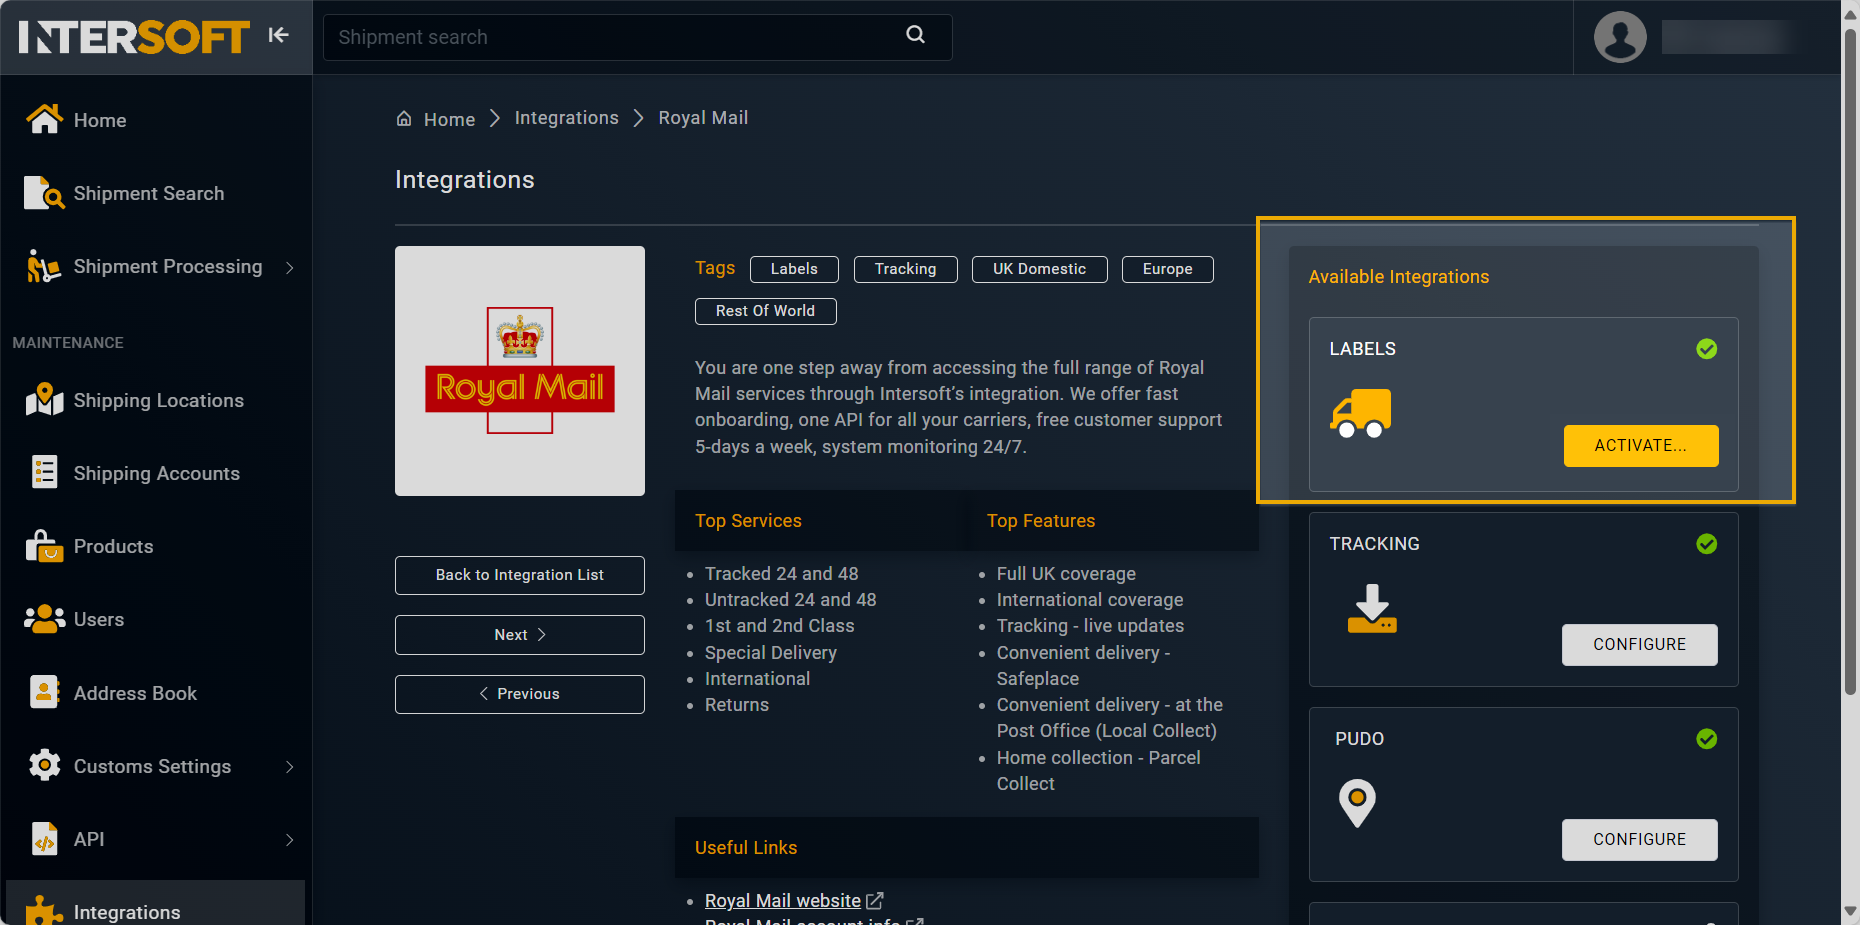
Task: Click the green check on Labels card
Action: pos(1707,349)
